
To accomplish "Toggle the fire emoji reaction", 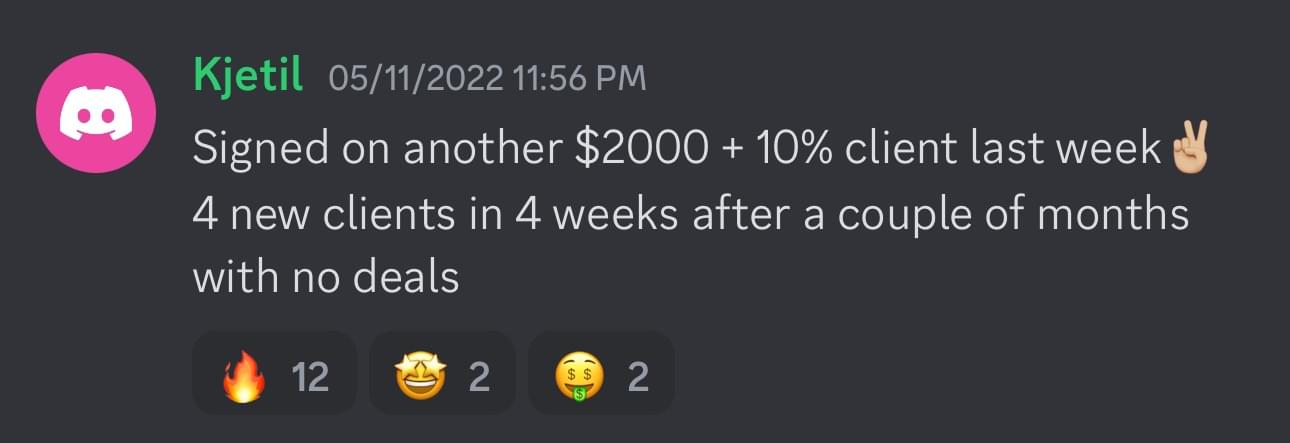I will pos(273,374).
